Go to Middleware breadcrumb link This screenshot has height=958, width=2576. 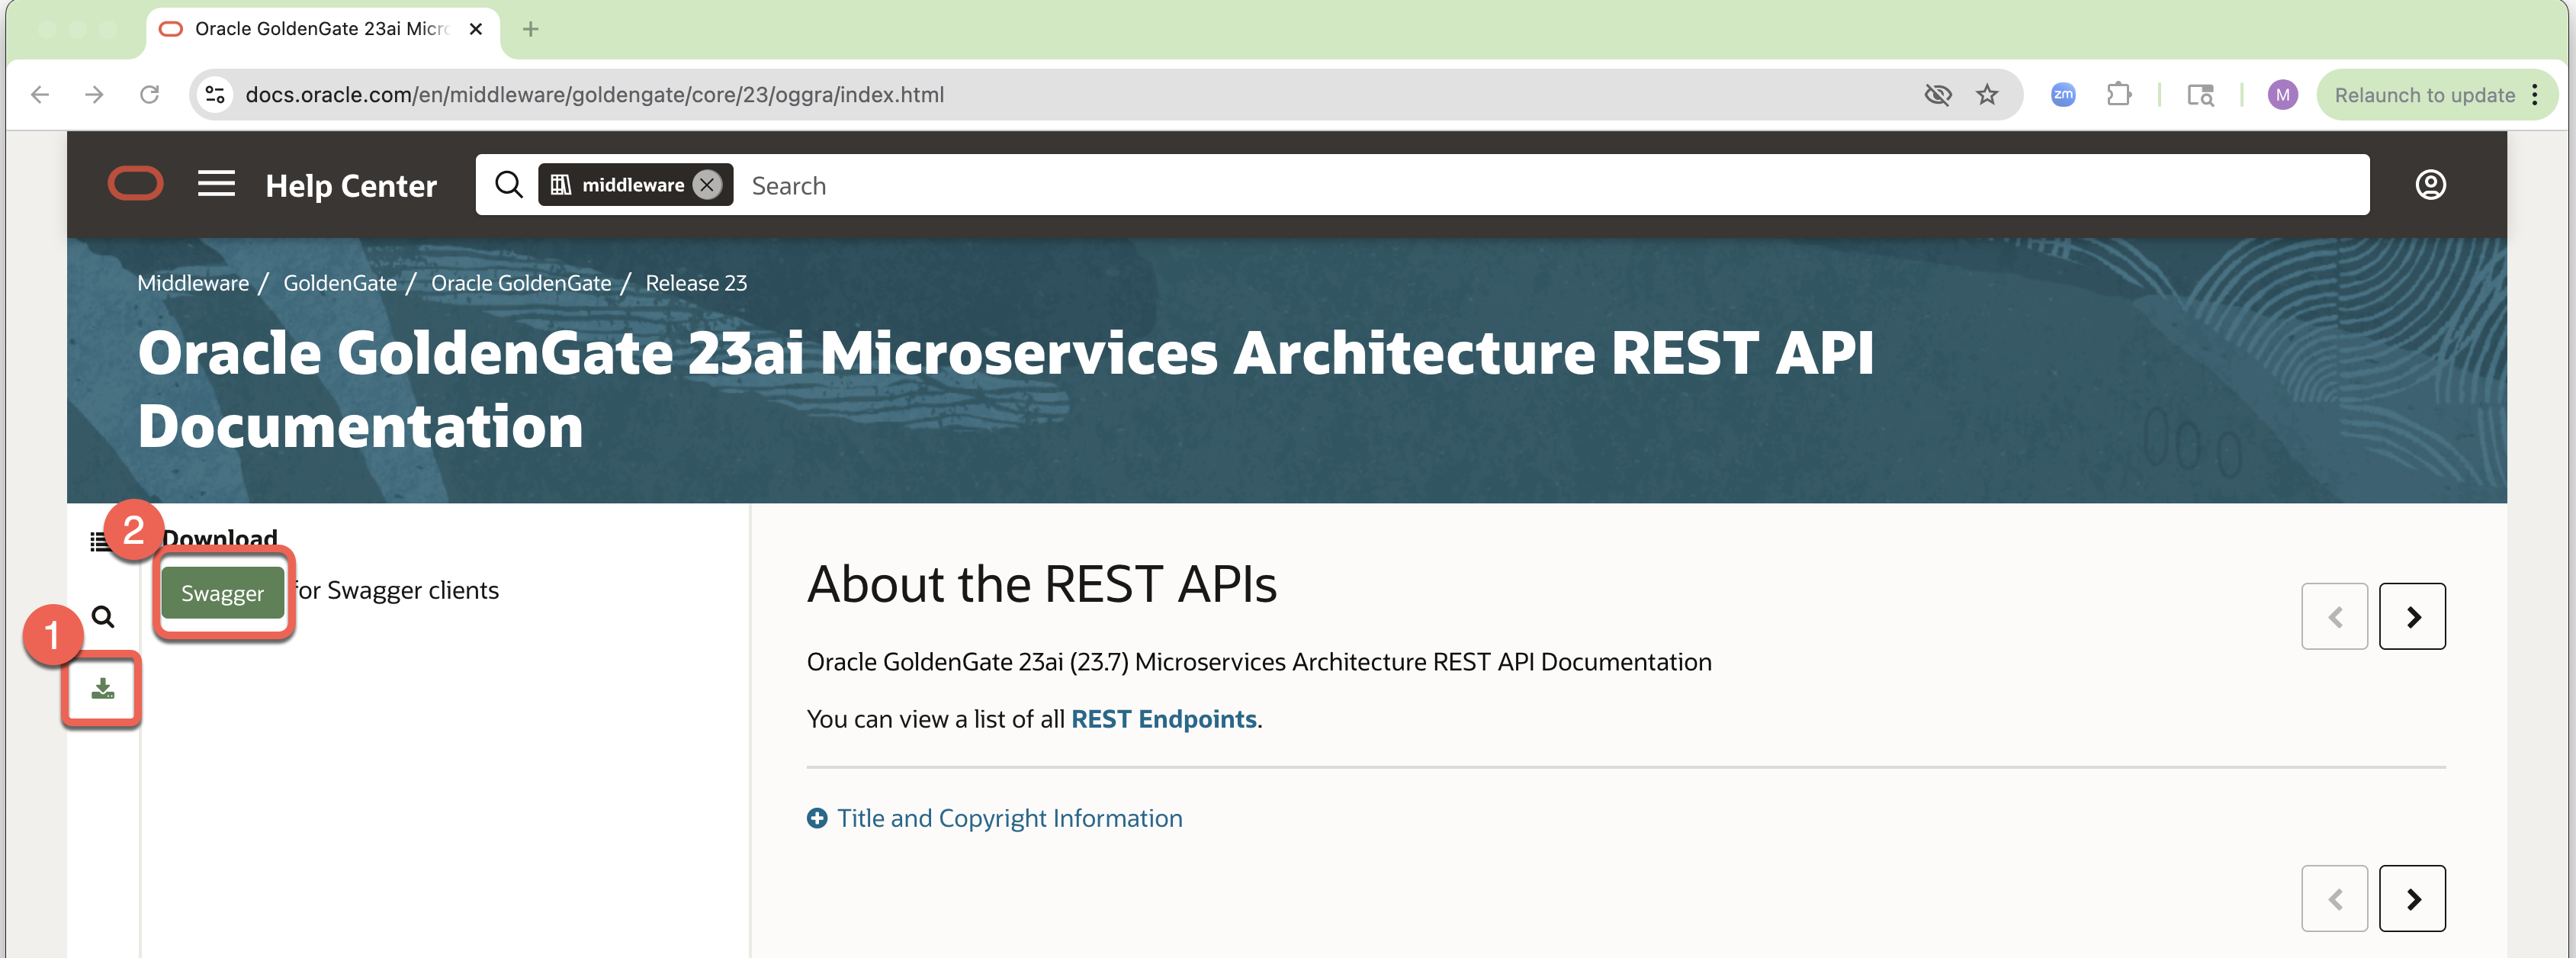tap(193, 283)
